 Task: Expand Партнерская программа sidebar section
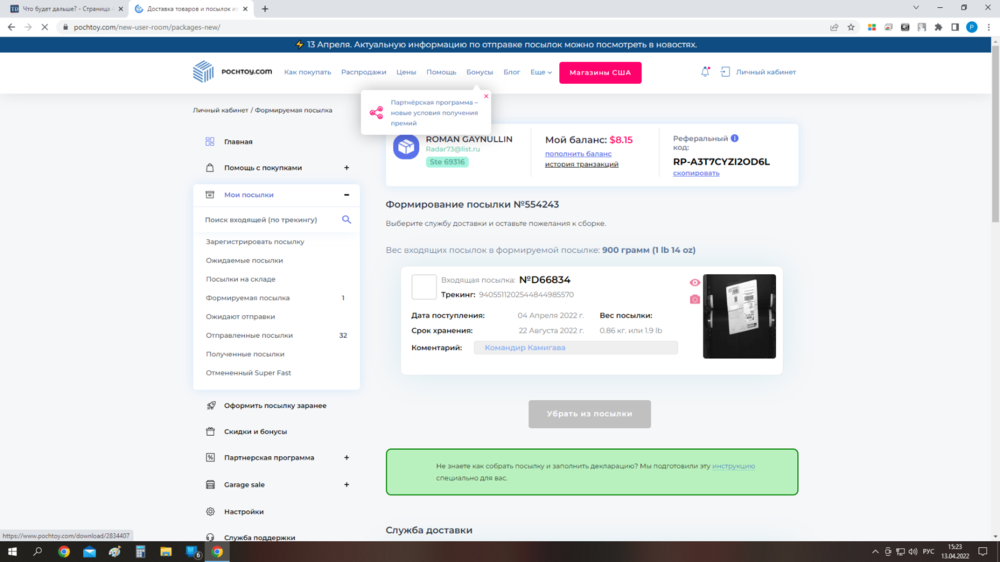point(346,457)
